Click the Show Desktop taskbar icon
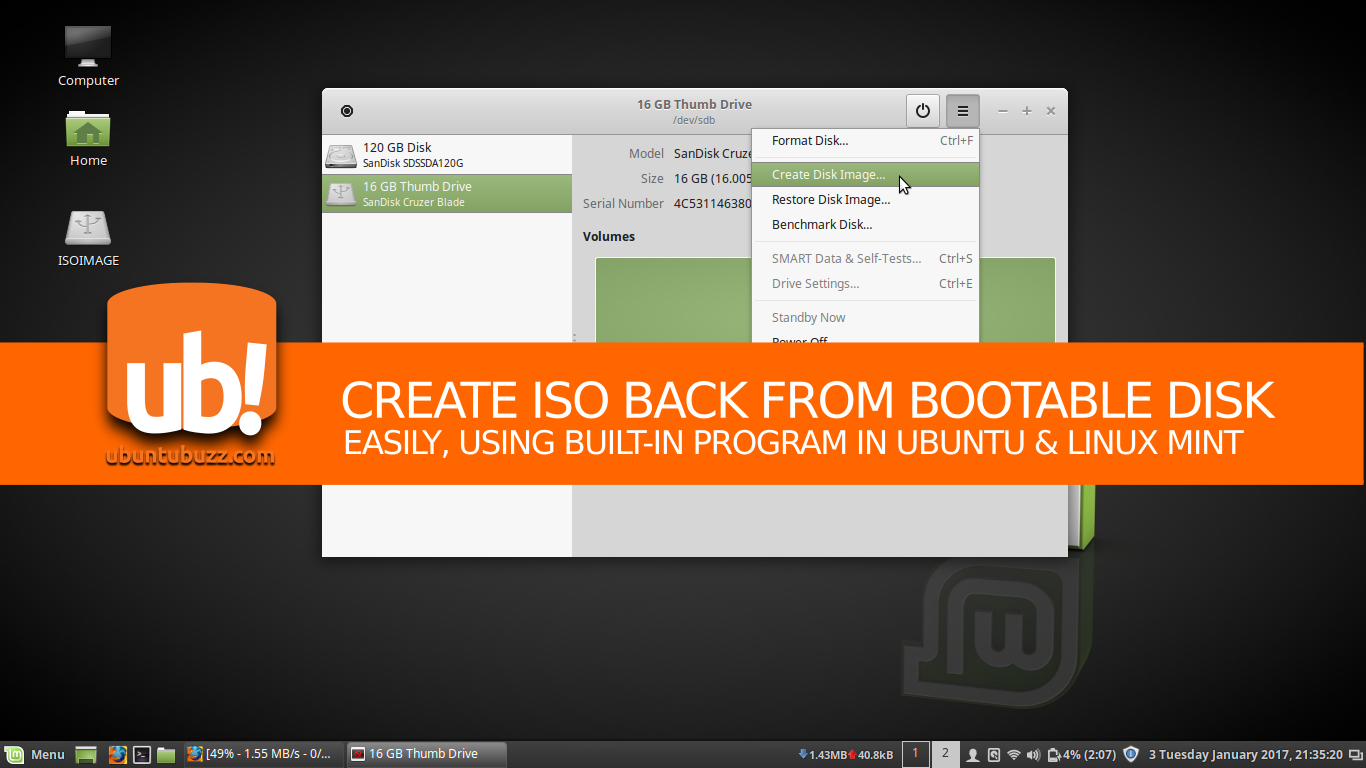Screen dimensions: 1366x768 click(x=87, y=755)
